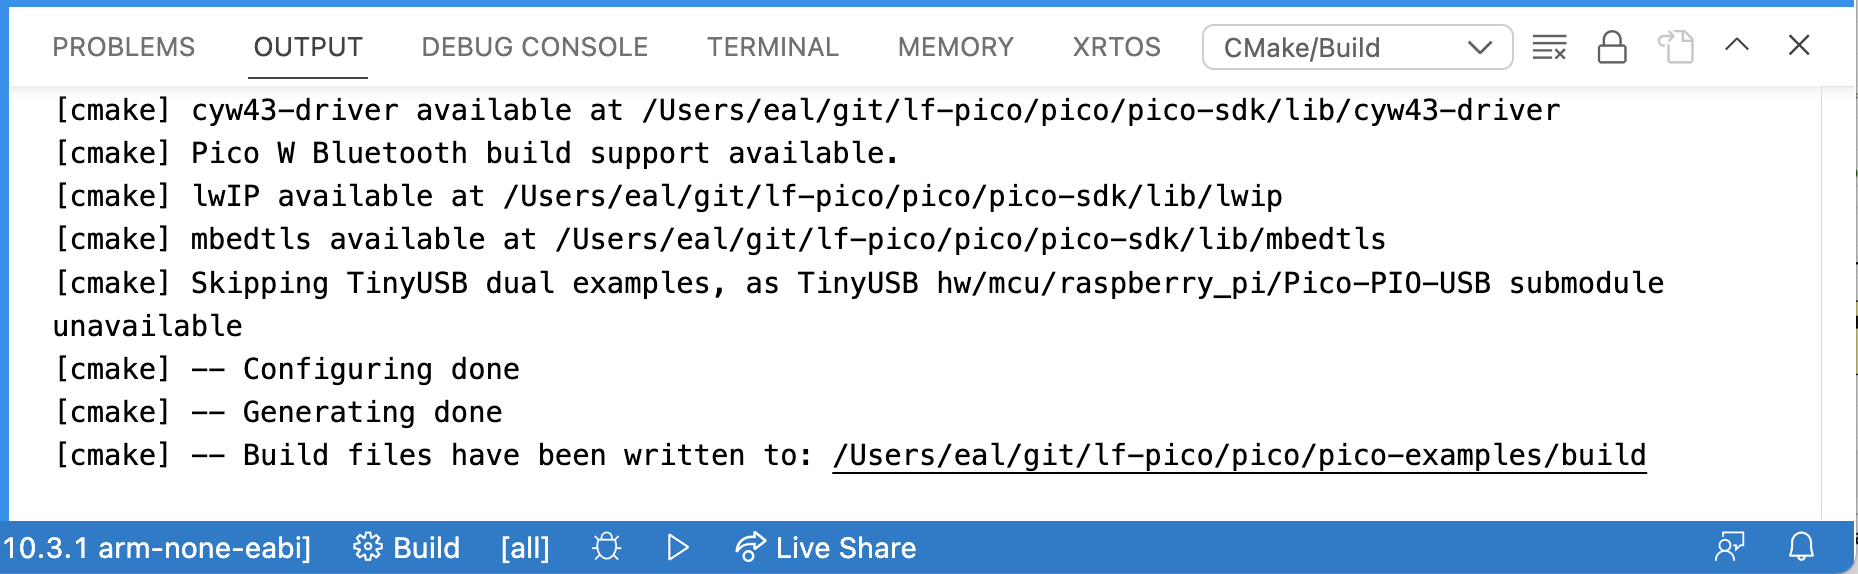Toggle the output scroll lock icon
1858x574 pixels.
click(1612, 47)
